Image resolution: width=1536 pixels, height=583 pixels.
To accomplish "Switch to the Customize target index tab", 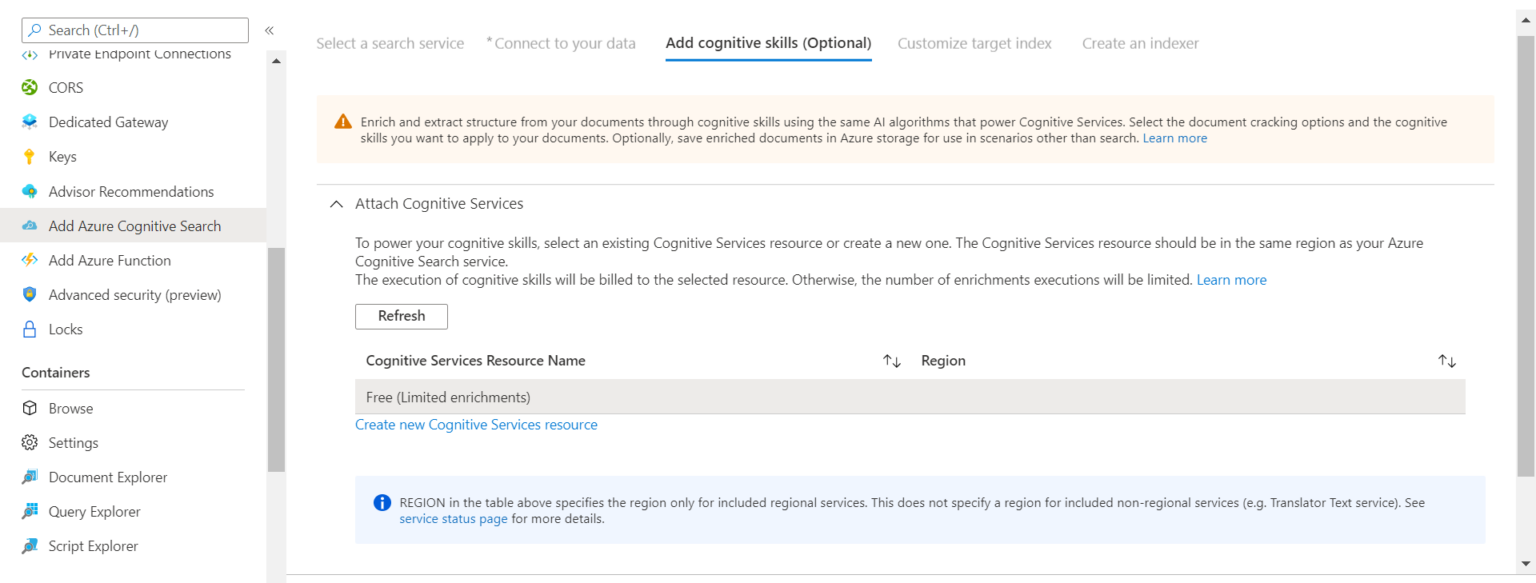I will point(975,43).
